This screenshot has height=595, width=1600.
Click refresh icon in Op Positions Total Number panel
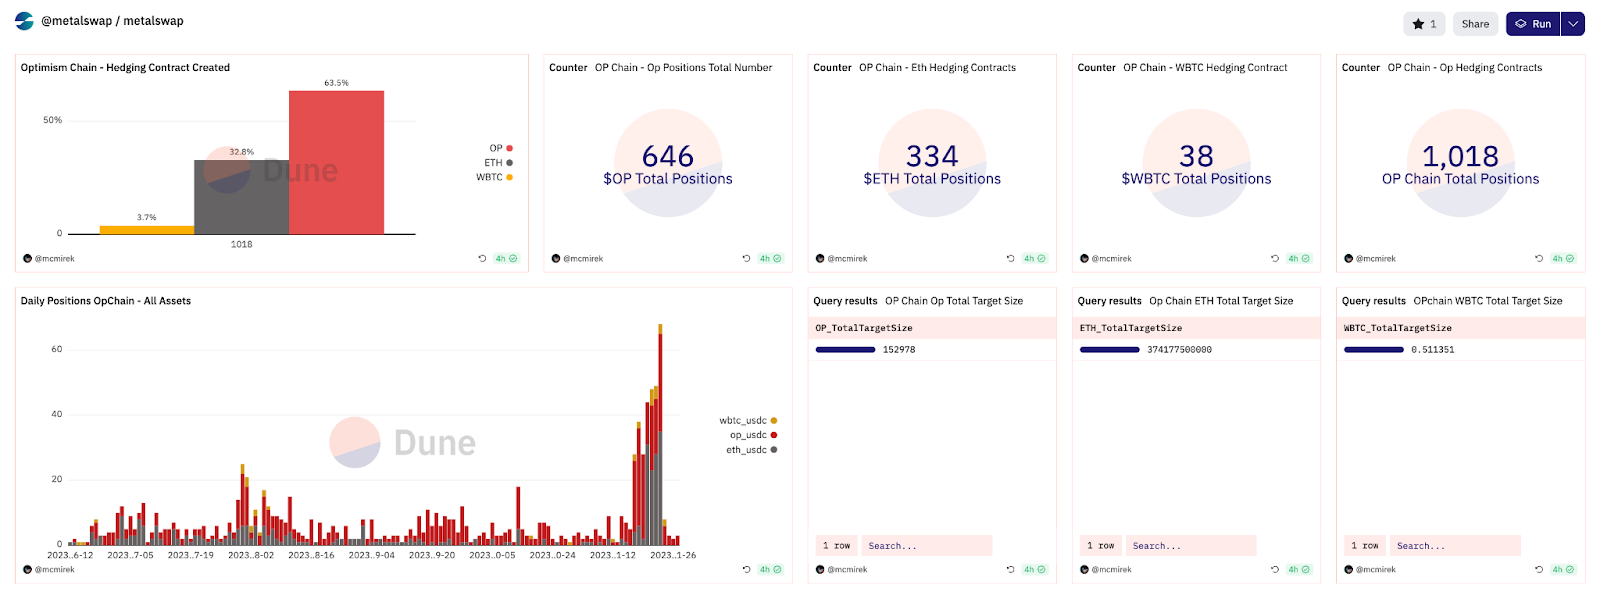tap(746, 259)
